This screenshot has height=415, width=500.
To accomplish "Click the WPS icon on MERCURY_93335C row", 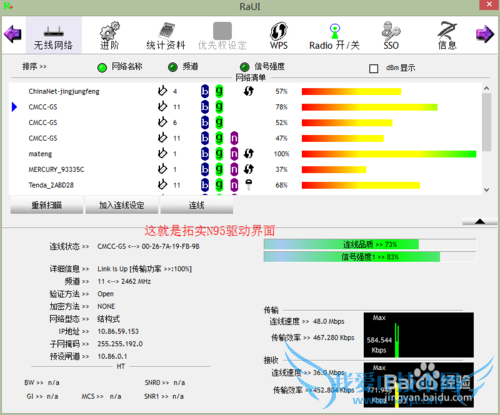I will click(249, 169).
